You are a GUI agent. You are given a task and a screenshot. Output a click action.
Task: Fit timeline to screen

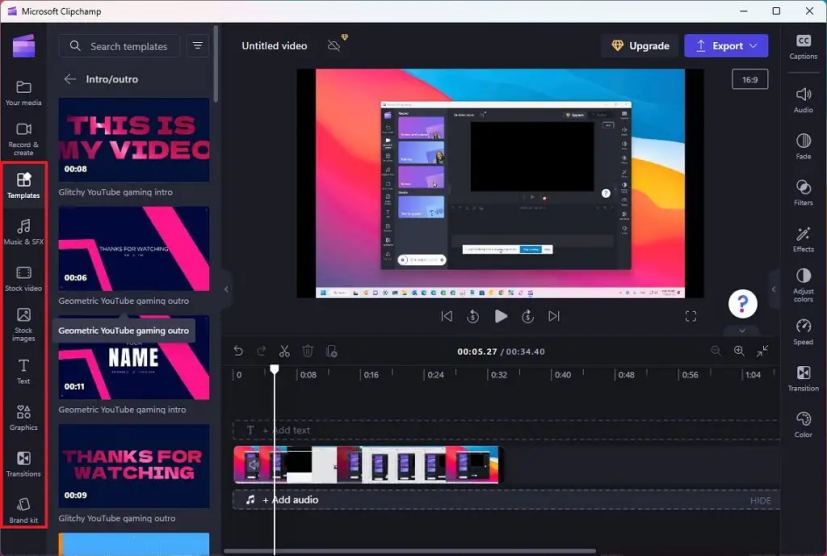coord(763,351)
